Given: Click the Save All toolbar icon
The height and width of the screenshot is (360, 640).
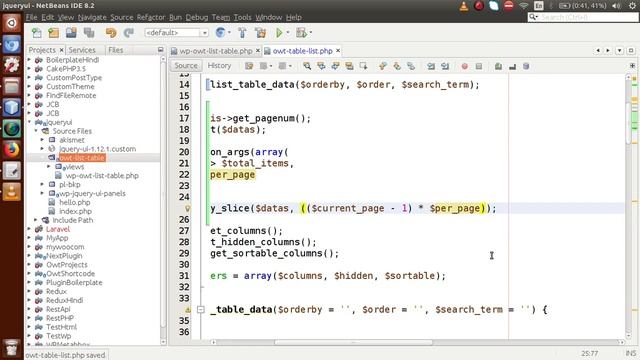Looking at the screenshot, I should coord(89,33).
